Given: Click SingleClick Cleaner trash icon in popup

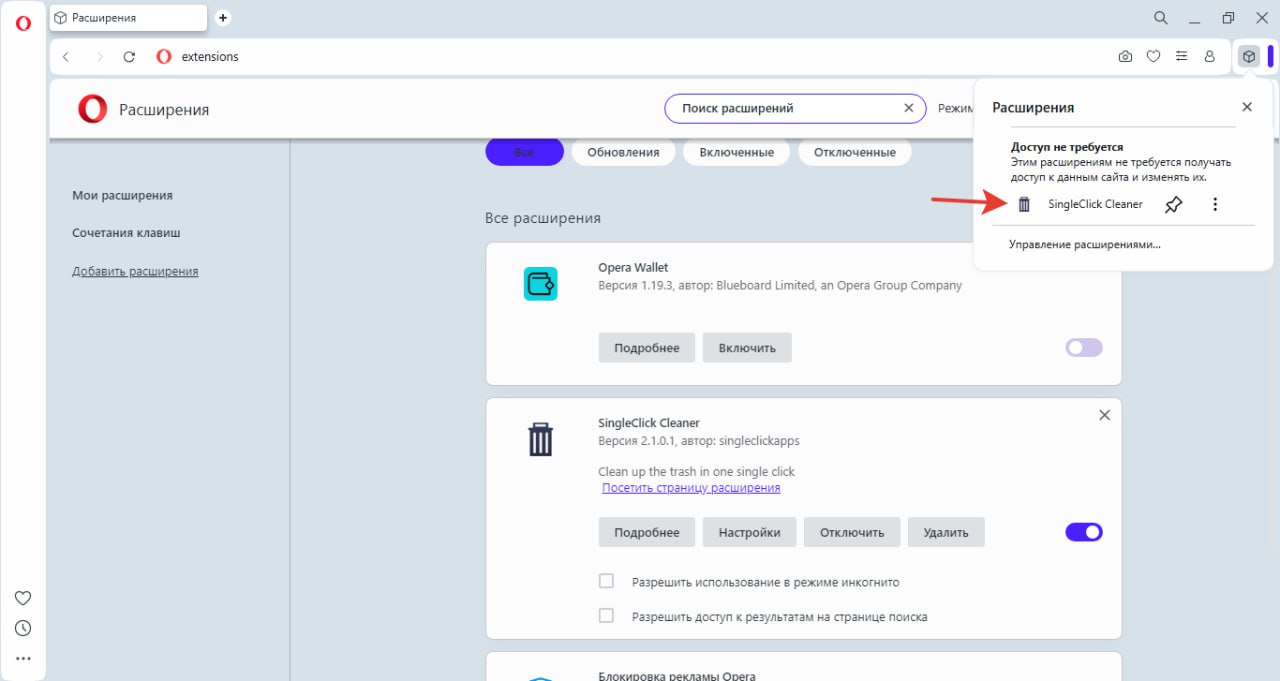Looking at the screenshot, I should (1024, 204).
